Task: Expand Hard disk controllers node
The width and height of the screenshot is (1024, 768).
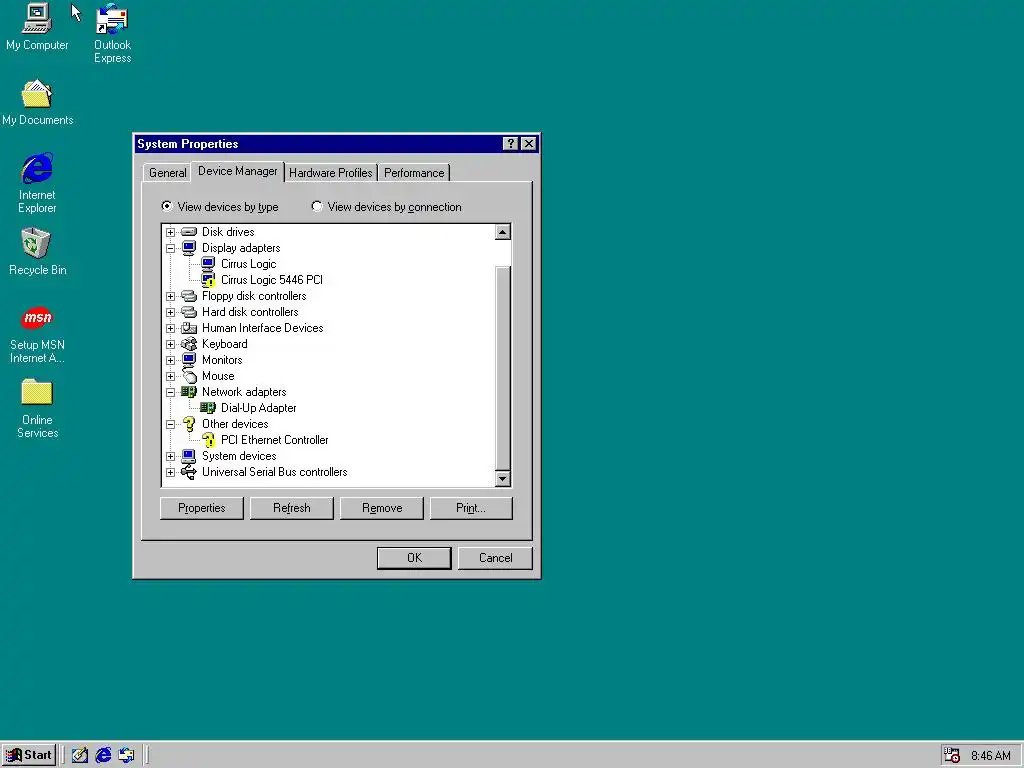Action: pyautogui.click(x=170, y=312)
